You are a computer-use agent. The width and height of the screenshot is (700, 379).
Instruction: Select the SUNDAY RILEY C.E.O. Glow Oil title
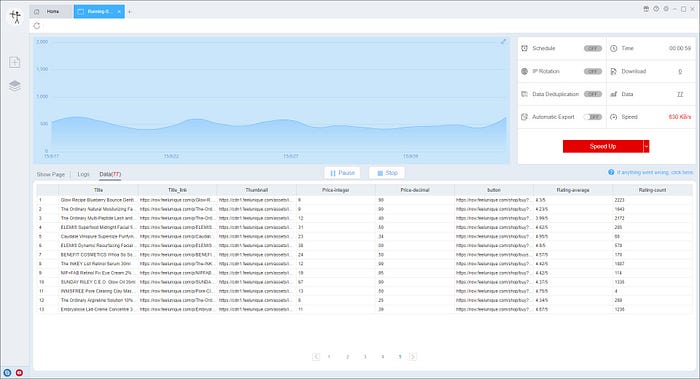[x=98, y=282]
